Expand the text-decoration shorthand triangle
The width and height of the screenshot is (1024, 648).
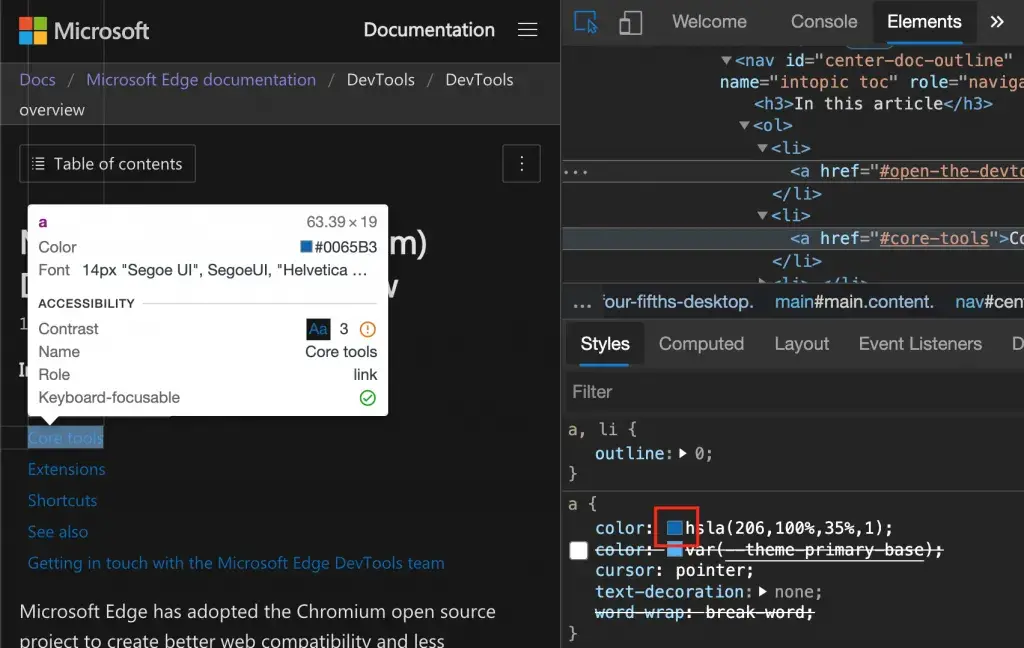[x=762, y=592]
